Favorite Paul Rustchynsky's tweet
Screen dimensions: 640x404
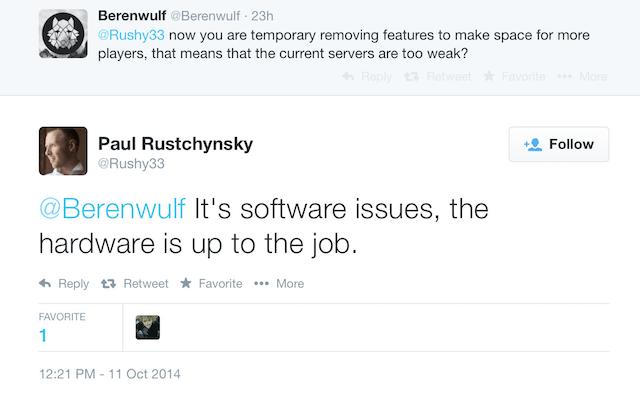pyautogui.click(x=211, y=284)
